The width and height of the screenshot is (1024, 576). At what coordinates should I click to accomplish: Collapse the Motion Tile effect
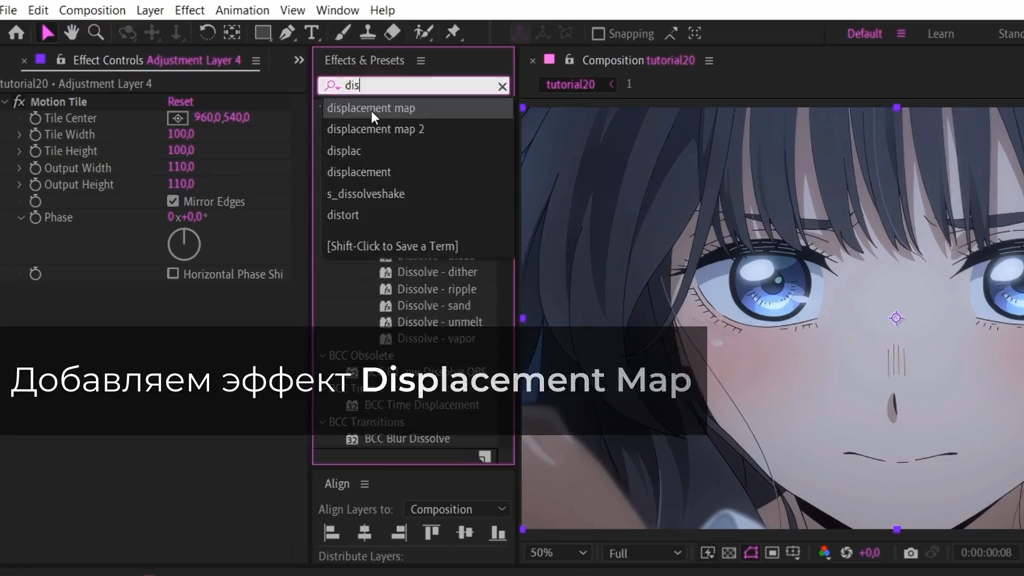click(5, 102)
